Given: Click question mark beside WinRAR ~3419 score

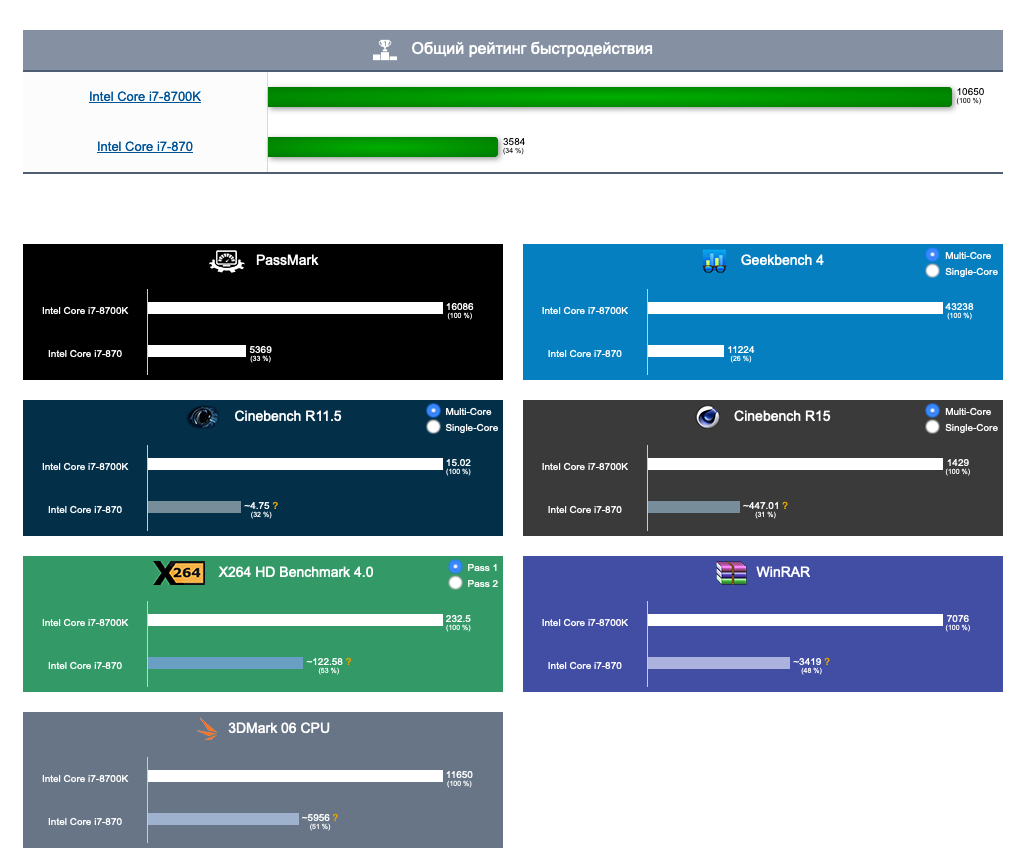Looking at the screenshot, I should 827,662.
